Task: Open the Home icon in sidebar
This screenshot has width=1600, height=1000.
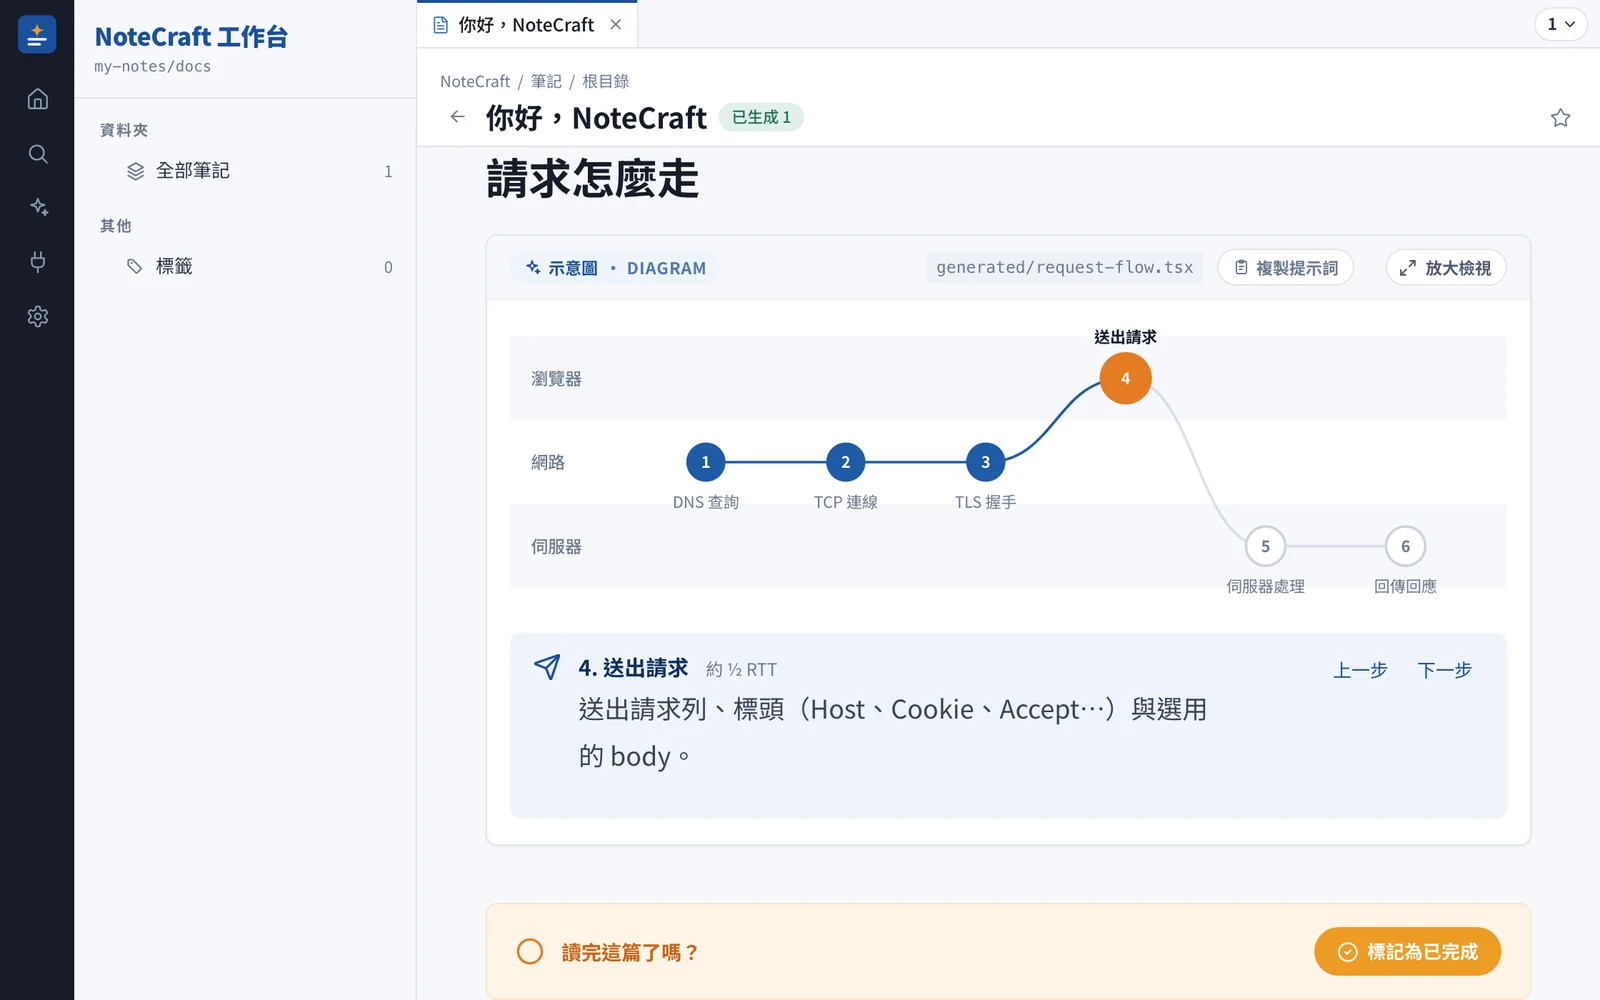Action: point(37,99)
